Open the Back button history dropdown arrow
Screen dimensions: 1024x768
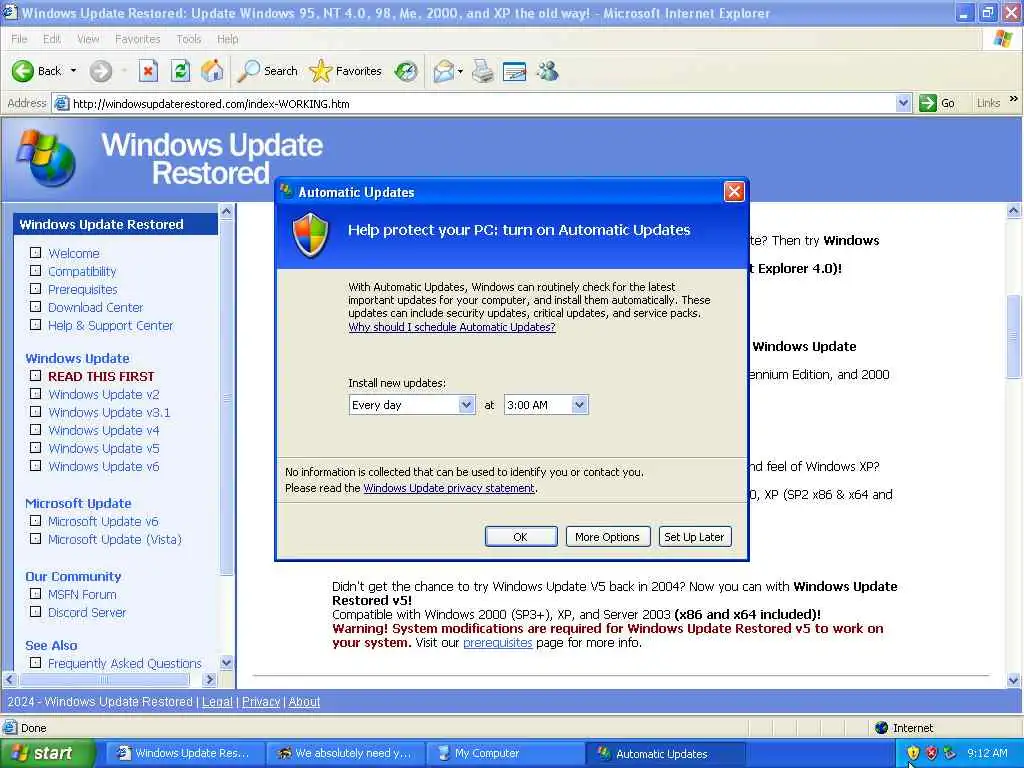click(x=73, y=71)
